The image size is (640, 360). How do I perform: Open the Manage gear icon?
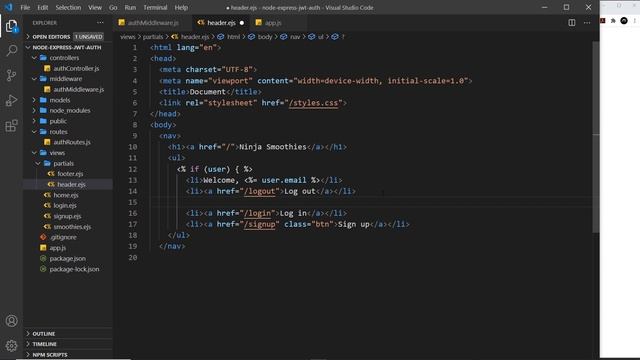tap(11, 346)
